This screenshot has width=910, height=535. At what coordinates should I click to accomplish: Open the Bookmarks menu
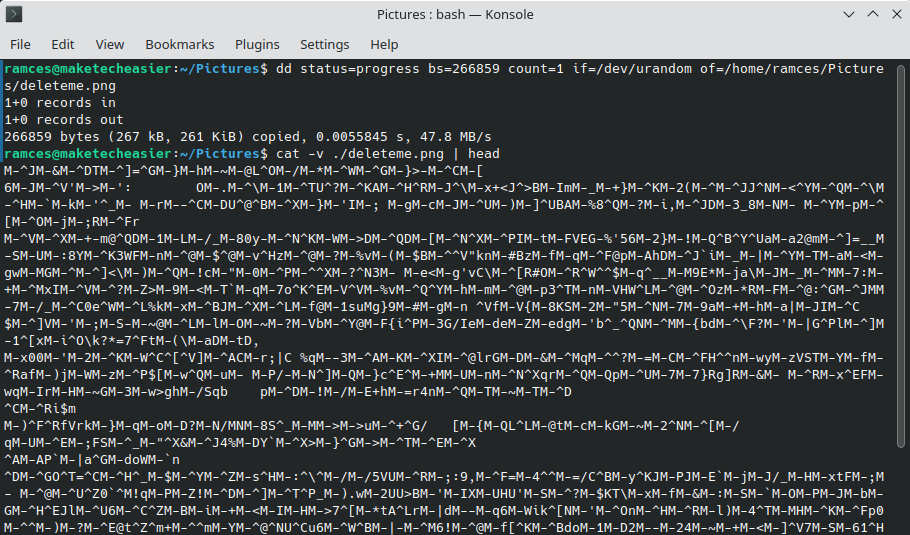(180, 45)
